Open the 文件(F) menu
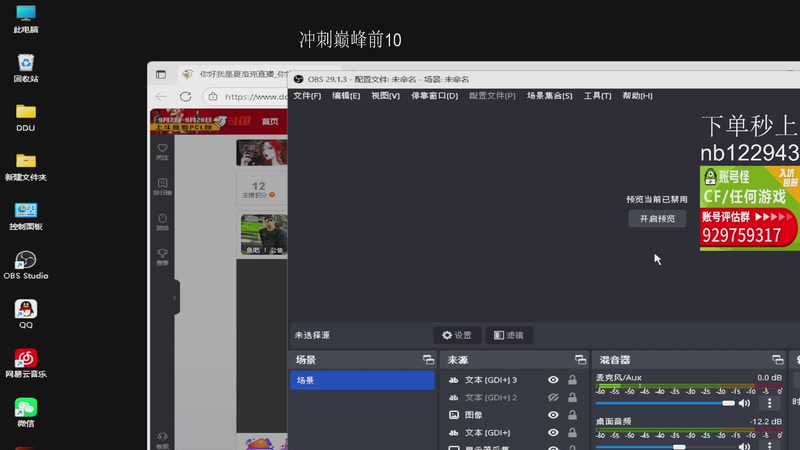The width and height of the screenshot is (800, 450). [307, 96]
